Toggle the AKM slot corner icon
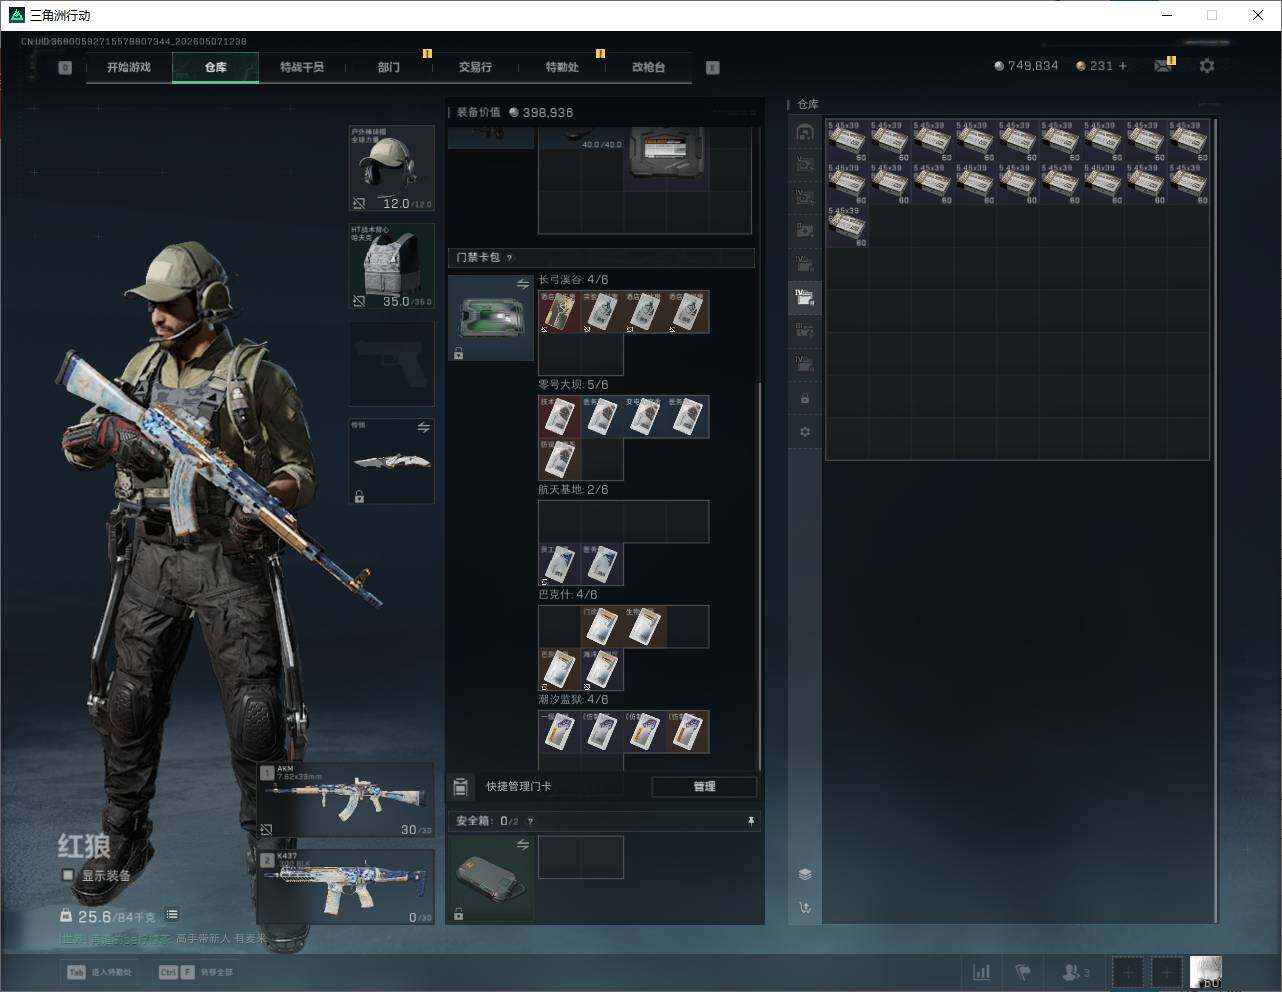The height and width of the screenshot is (992, 1282). pos(267,830)
